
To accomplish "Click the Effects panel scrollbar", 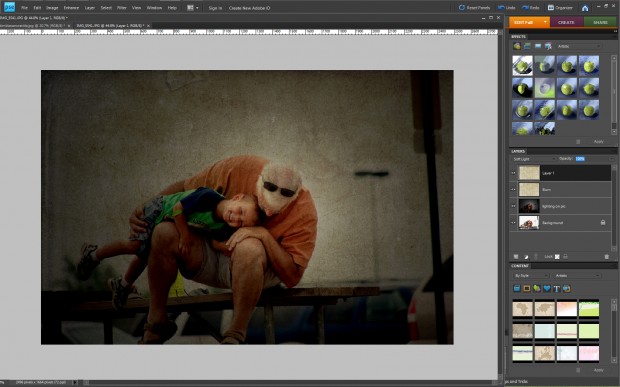I will (x=614, y=95).
